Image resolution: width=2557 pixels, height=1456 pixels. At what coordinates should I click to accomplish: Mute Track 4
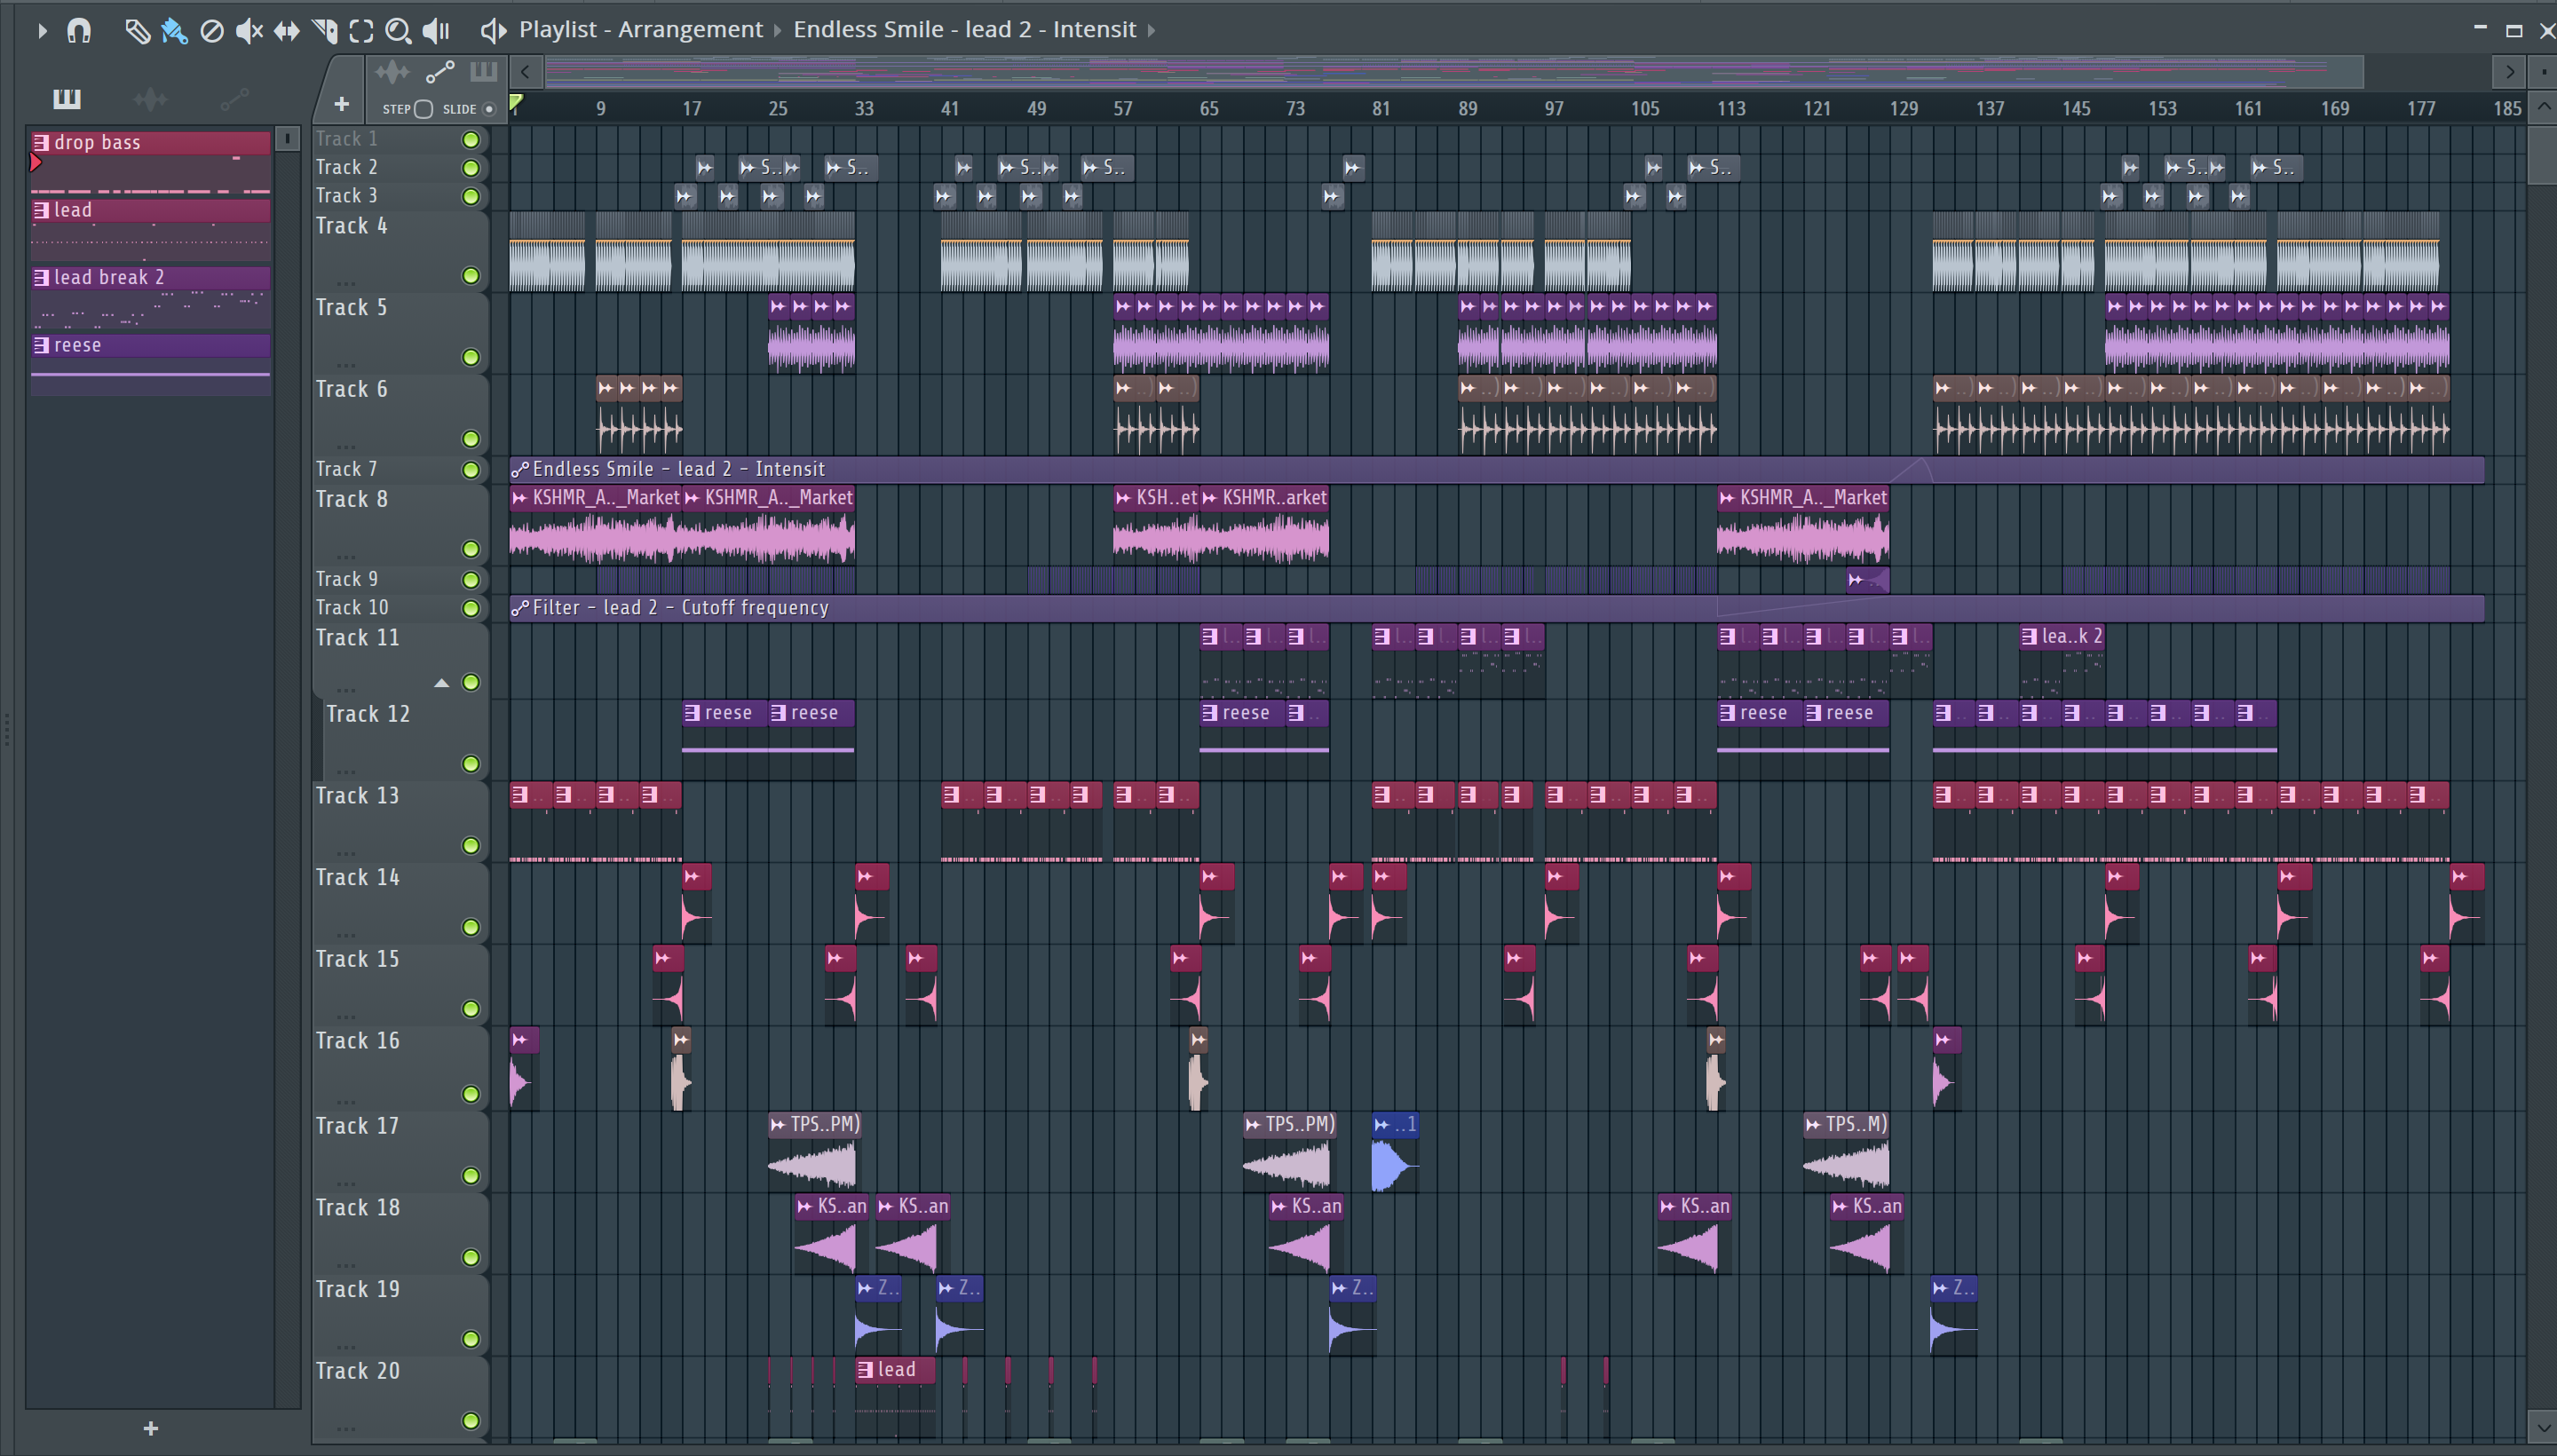pos(470,275)
